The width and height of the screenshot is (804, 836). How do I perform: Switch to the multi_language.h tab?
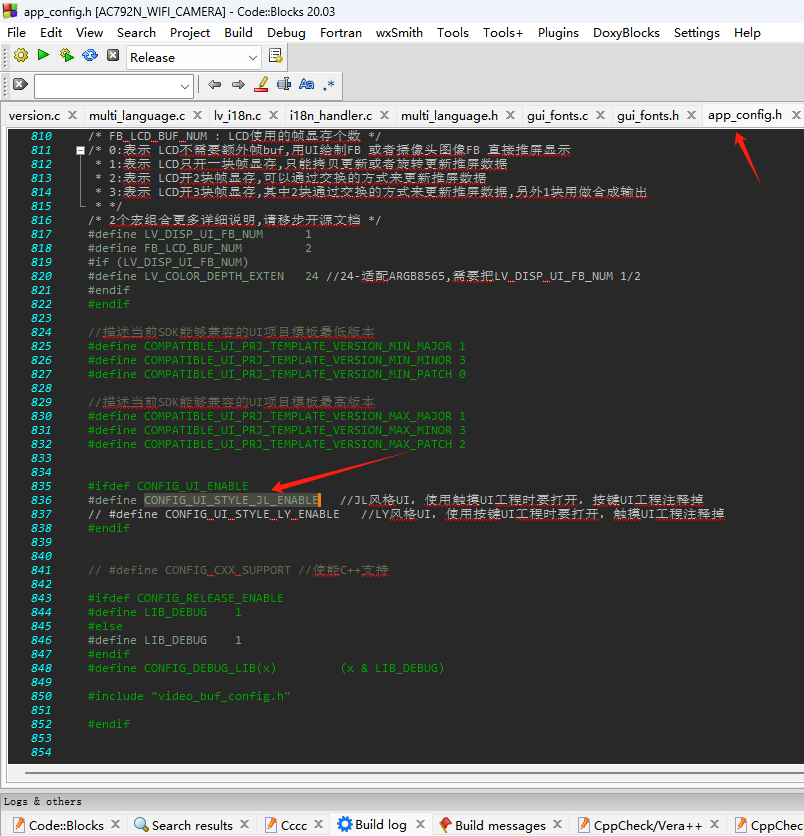pos(449,116)
